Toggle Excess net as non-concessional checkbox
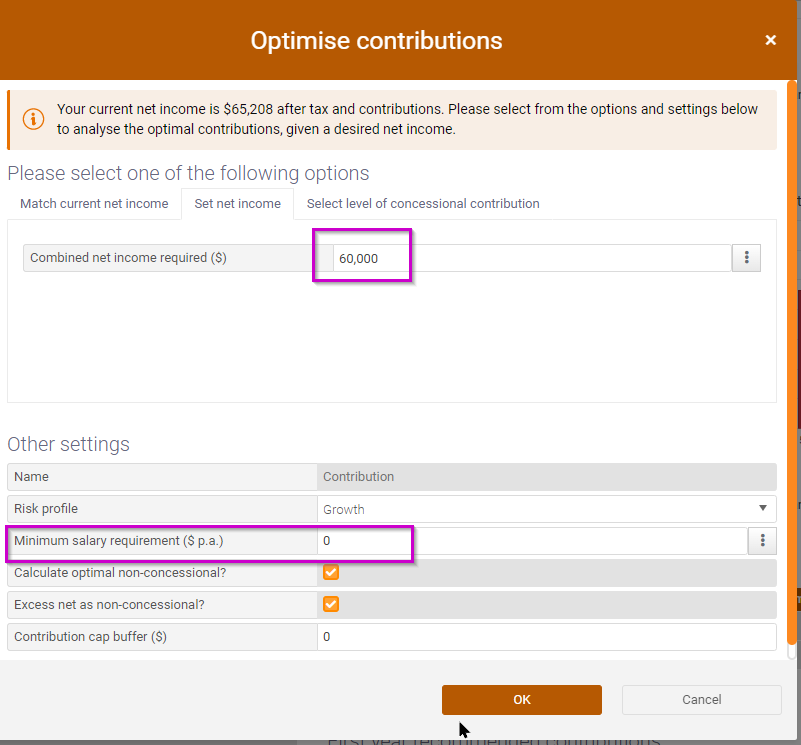The image size is (801, 745). point(331,604)
